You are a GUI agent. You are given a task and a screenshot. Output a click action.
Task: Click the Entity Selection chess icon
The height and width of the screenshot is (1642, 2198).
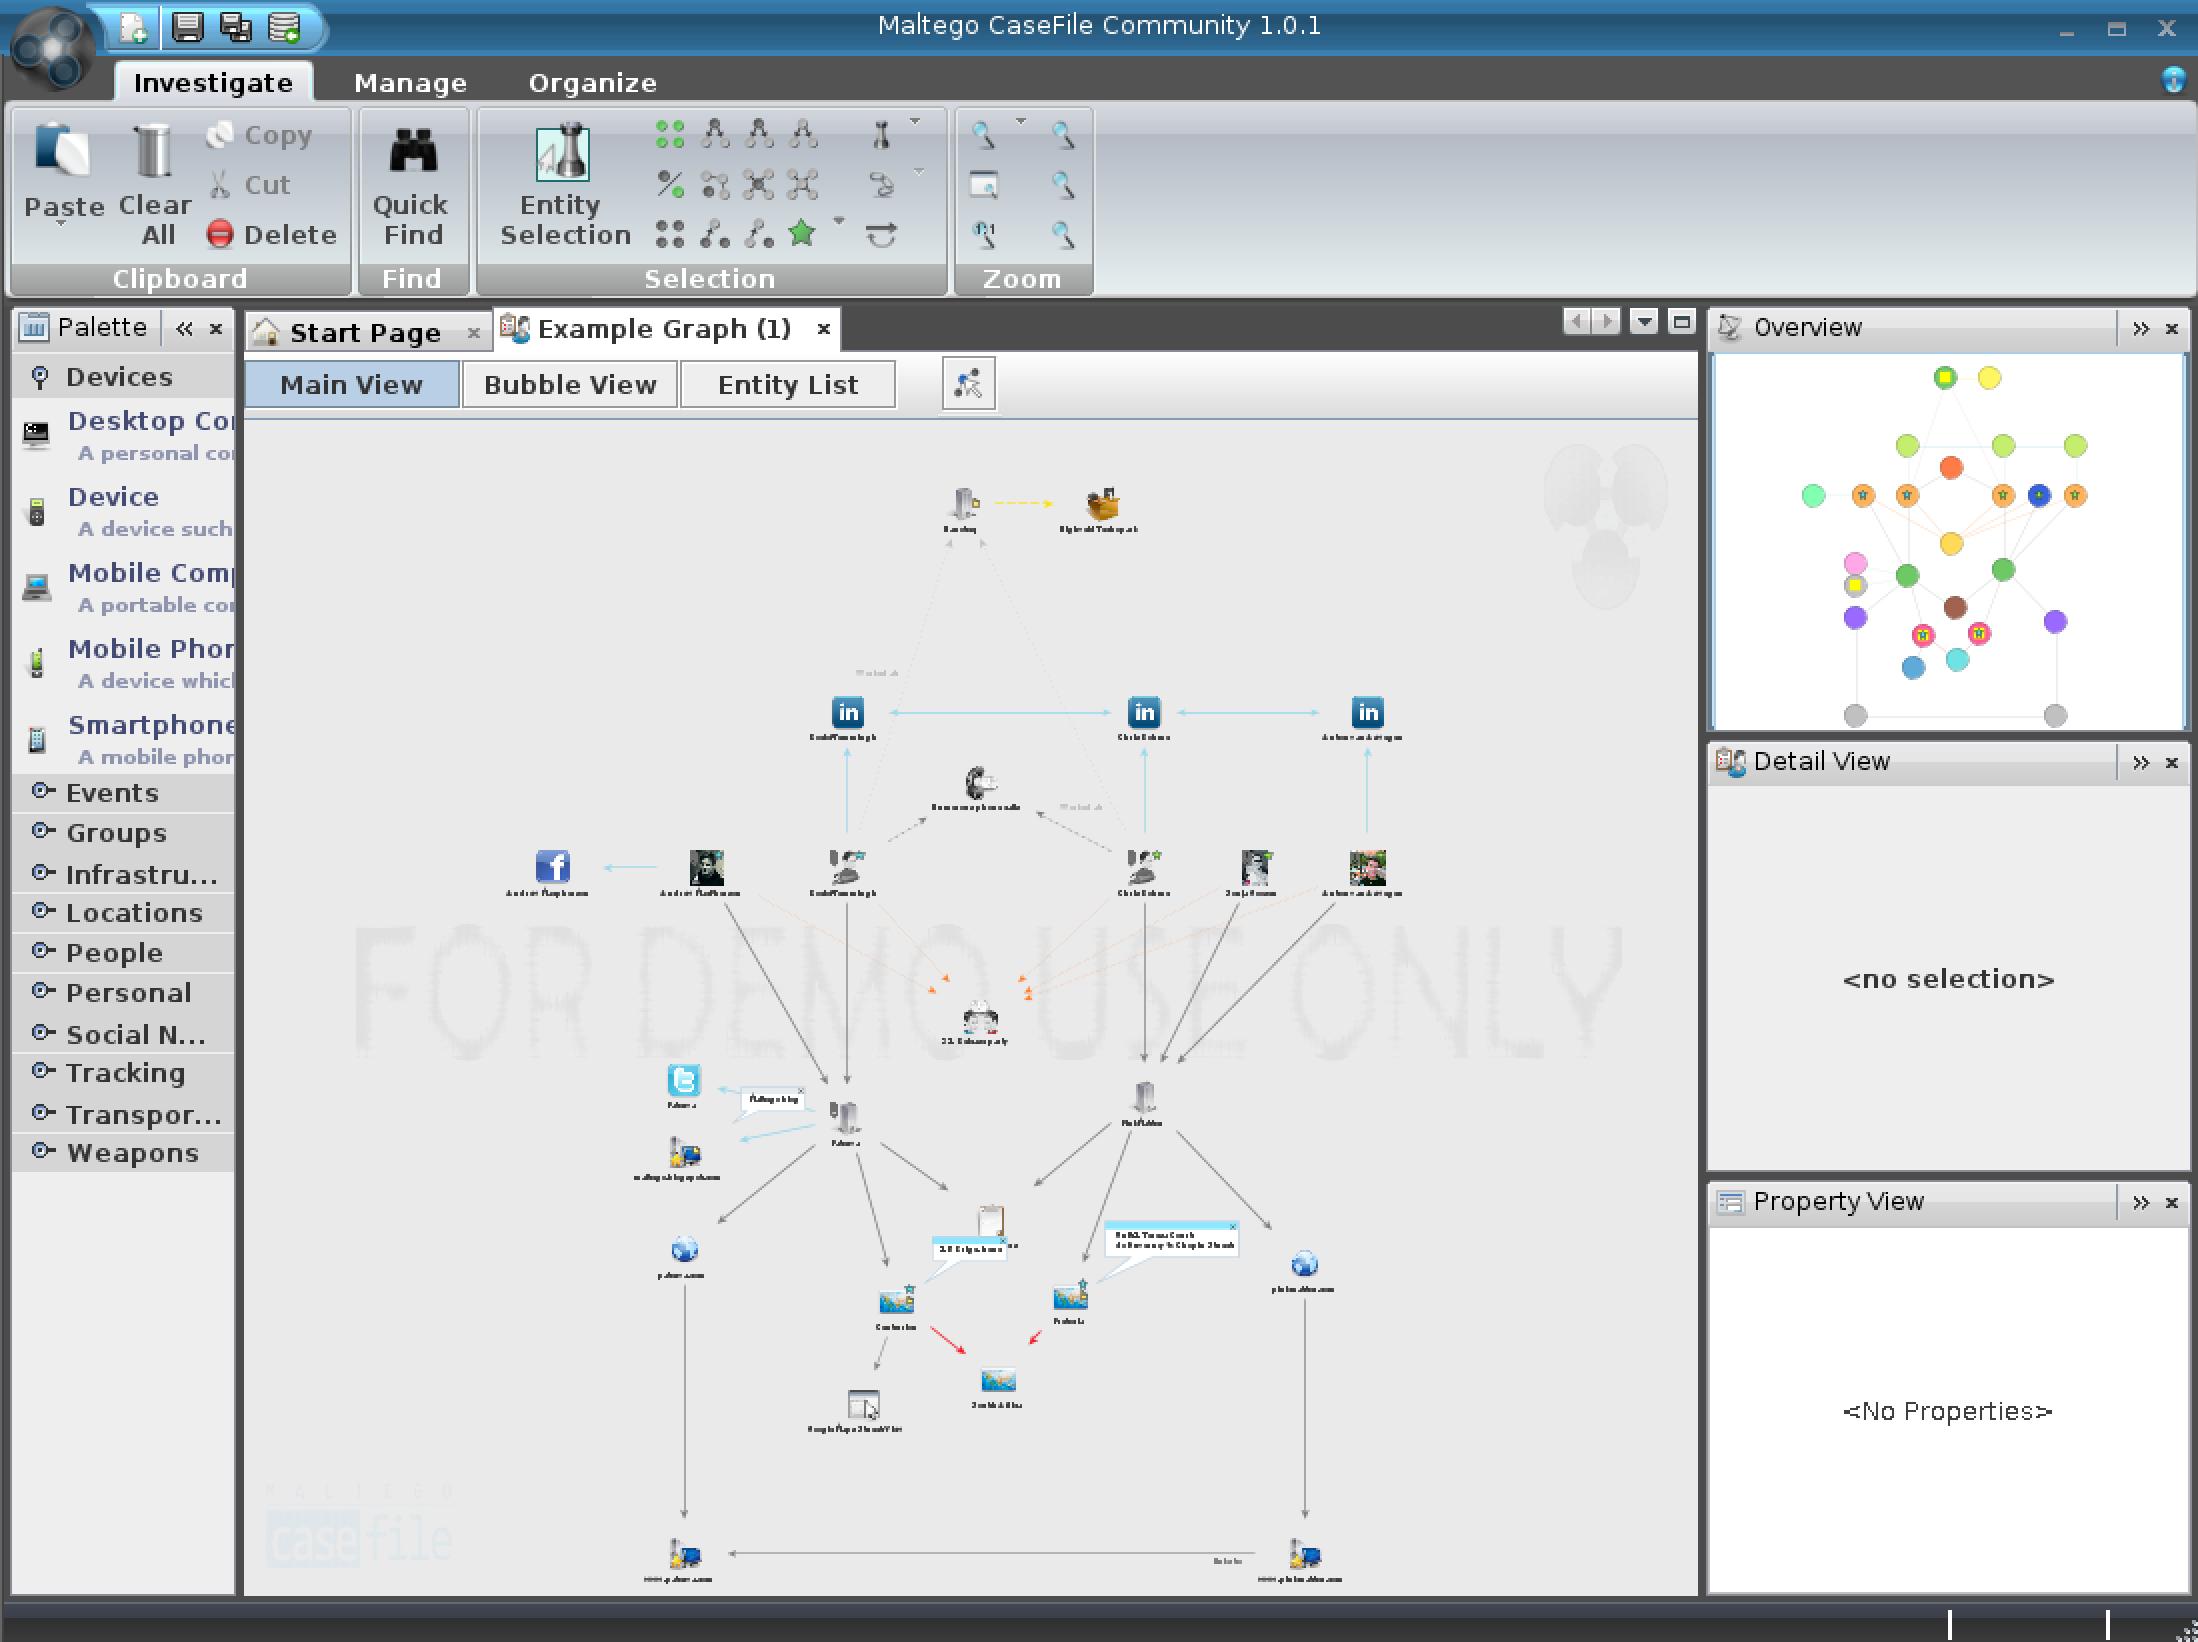point(563,153)
